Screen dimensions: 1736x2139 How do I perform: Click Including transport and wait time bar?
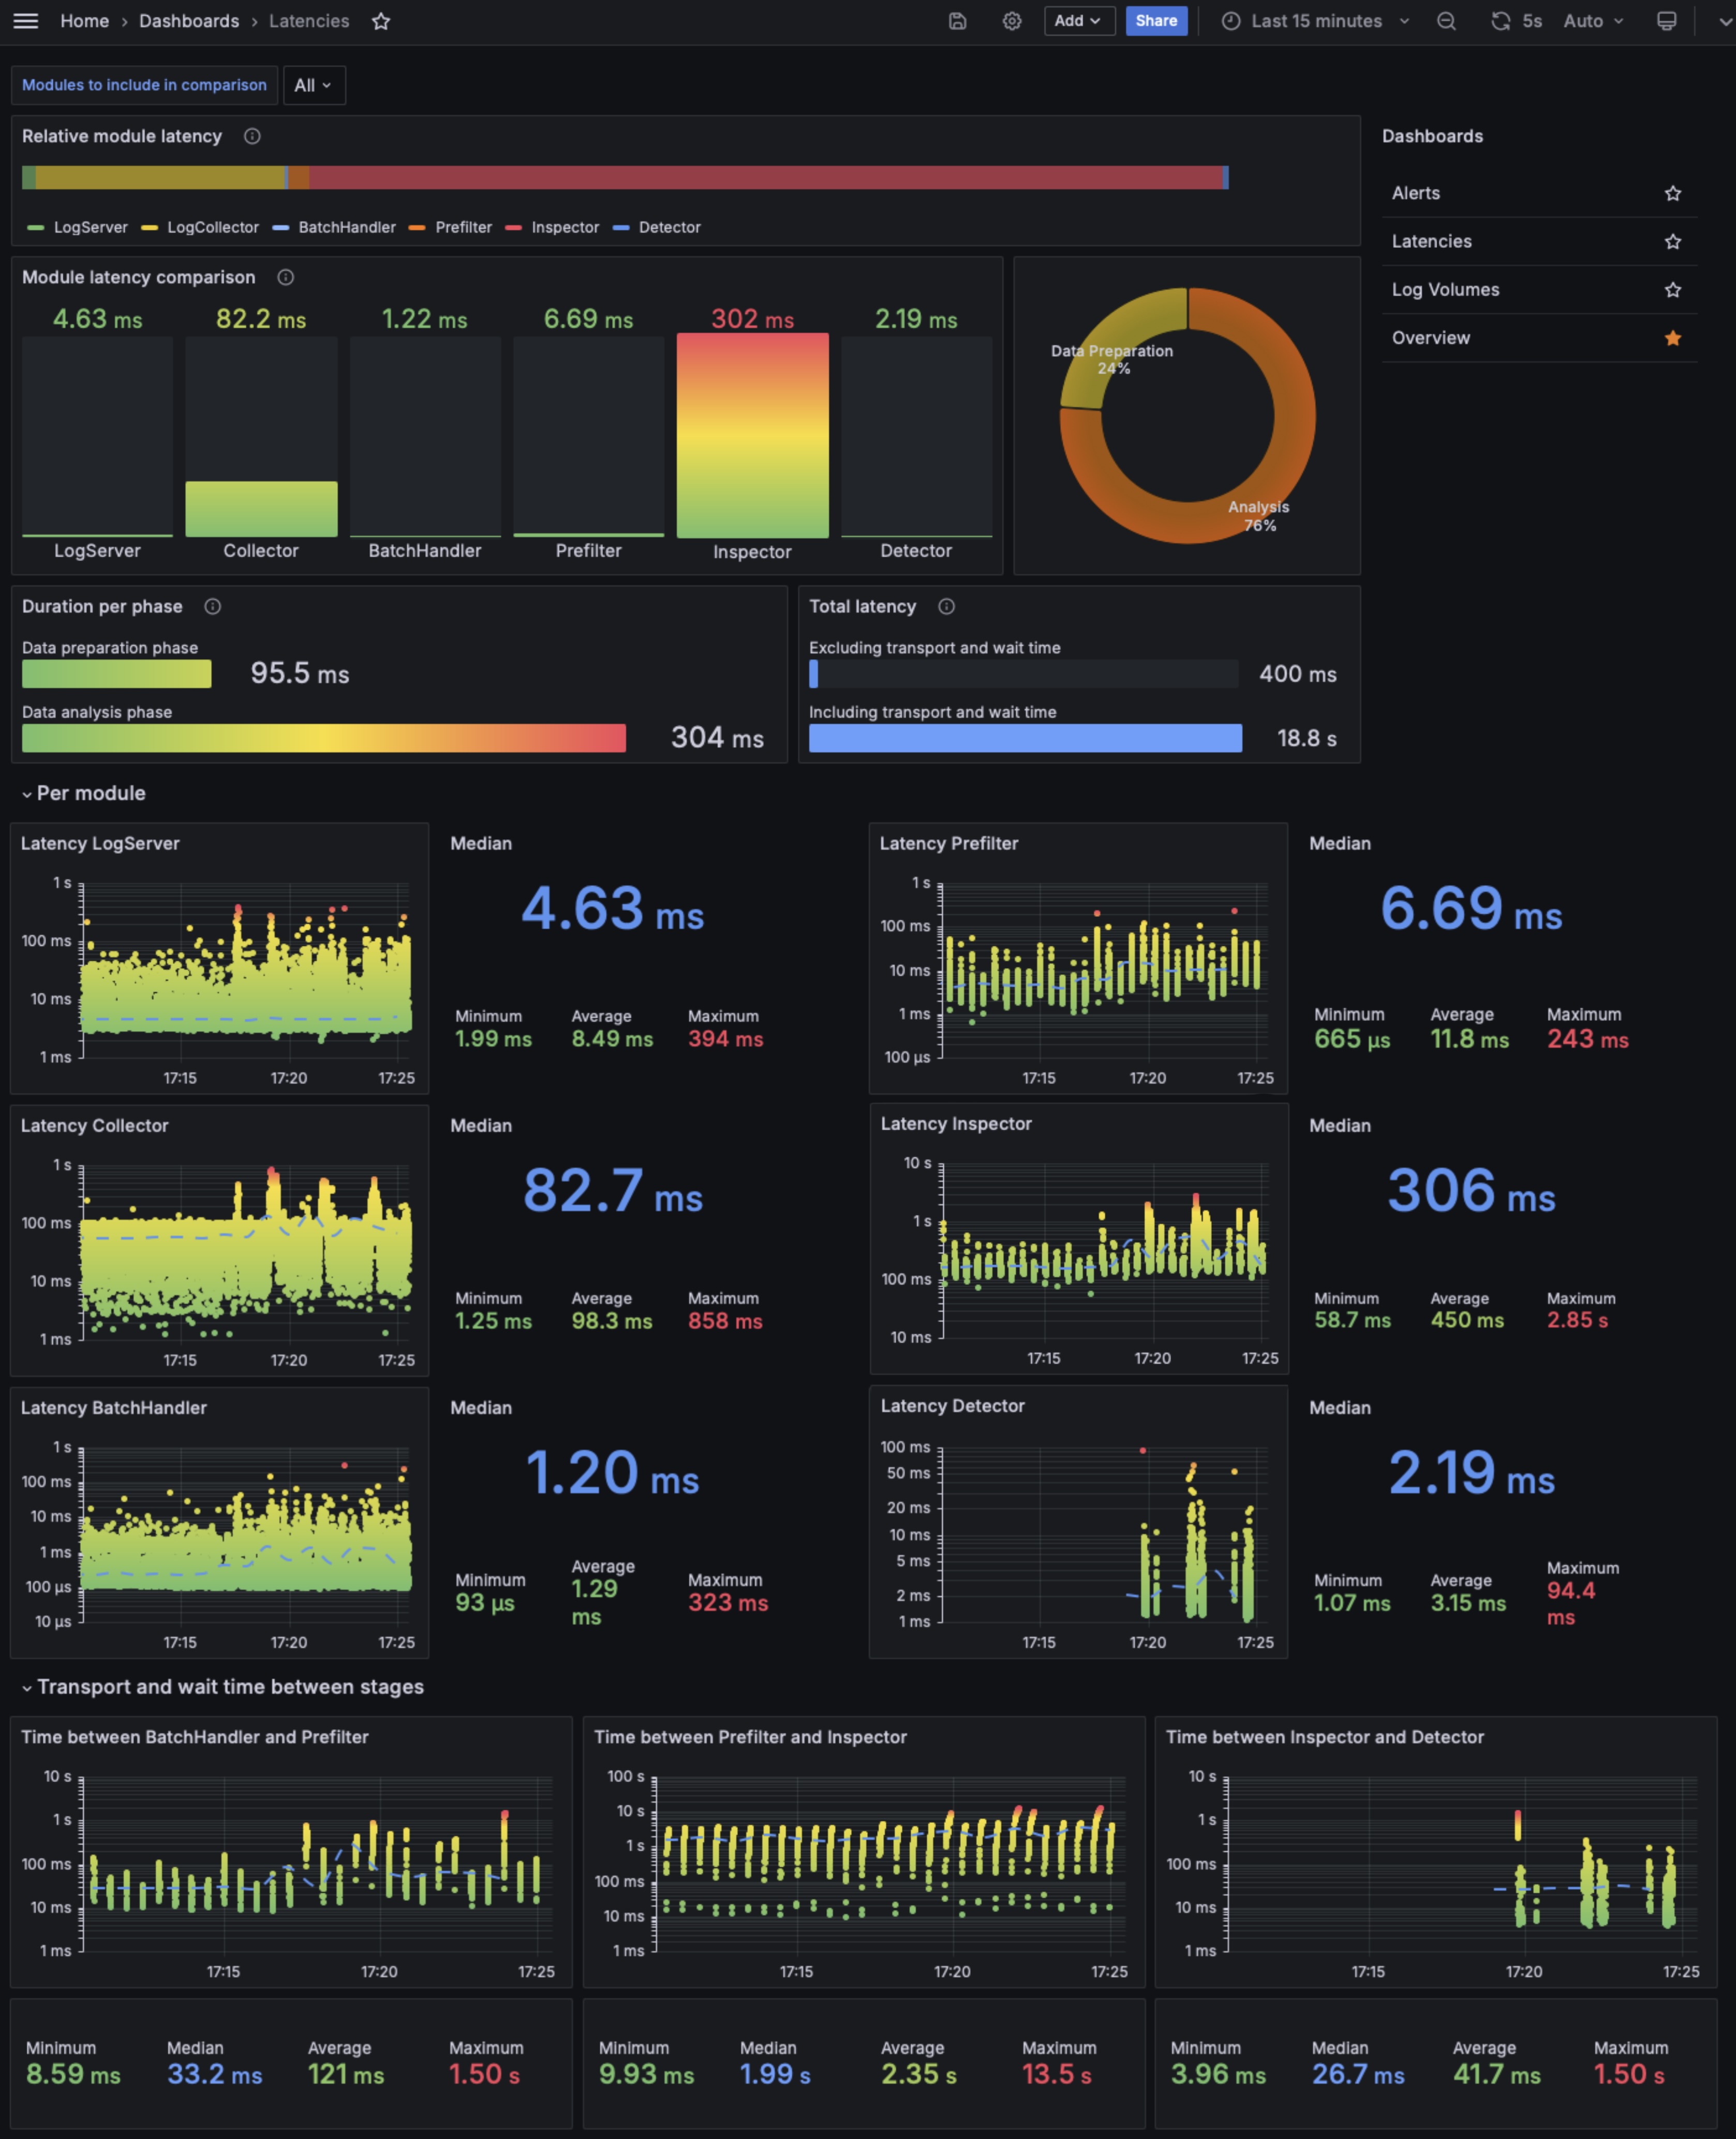1025,738
